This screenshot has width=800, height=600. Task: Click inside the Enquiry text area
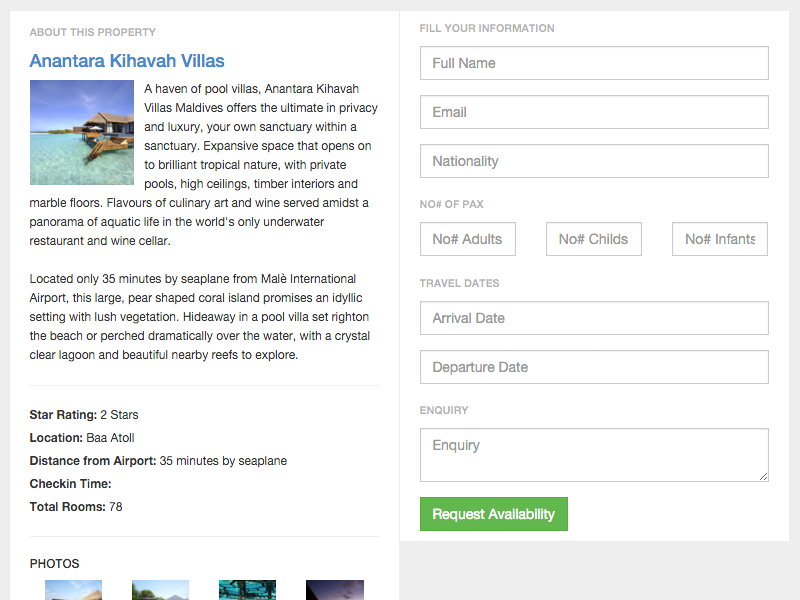594,455
